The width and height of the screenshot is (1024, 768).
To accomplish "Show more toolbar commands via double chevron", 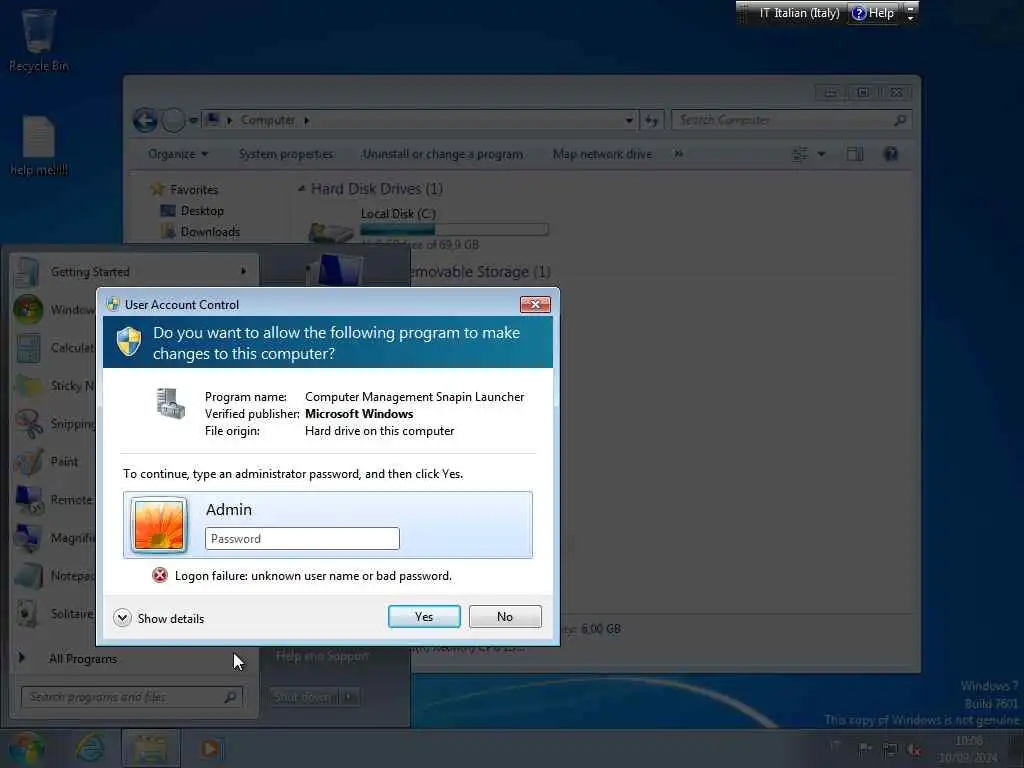I will click(x=679, y=154).
